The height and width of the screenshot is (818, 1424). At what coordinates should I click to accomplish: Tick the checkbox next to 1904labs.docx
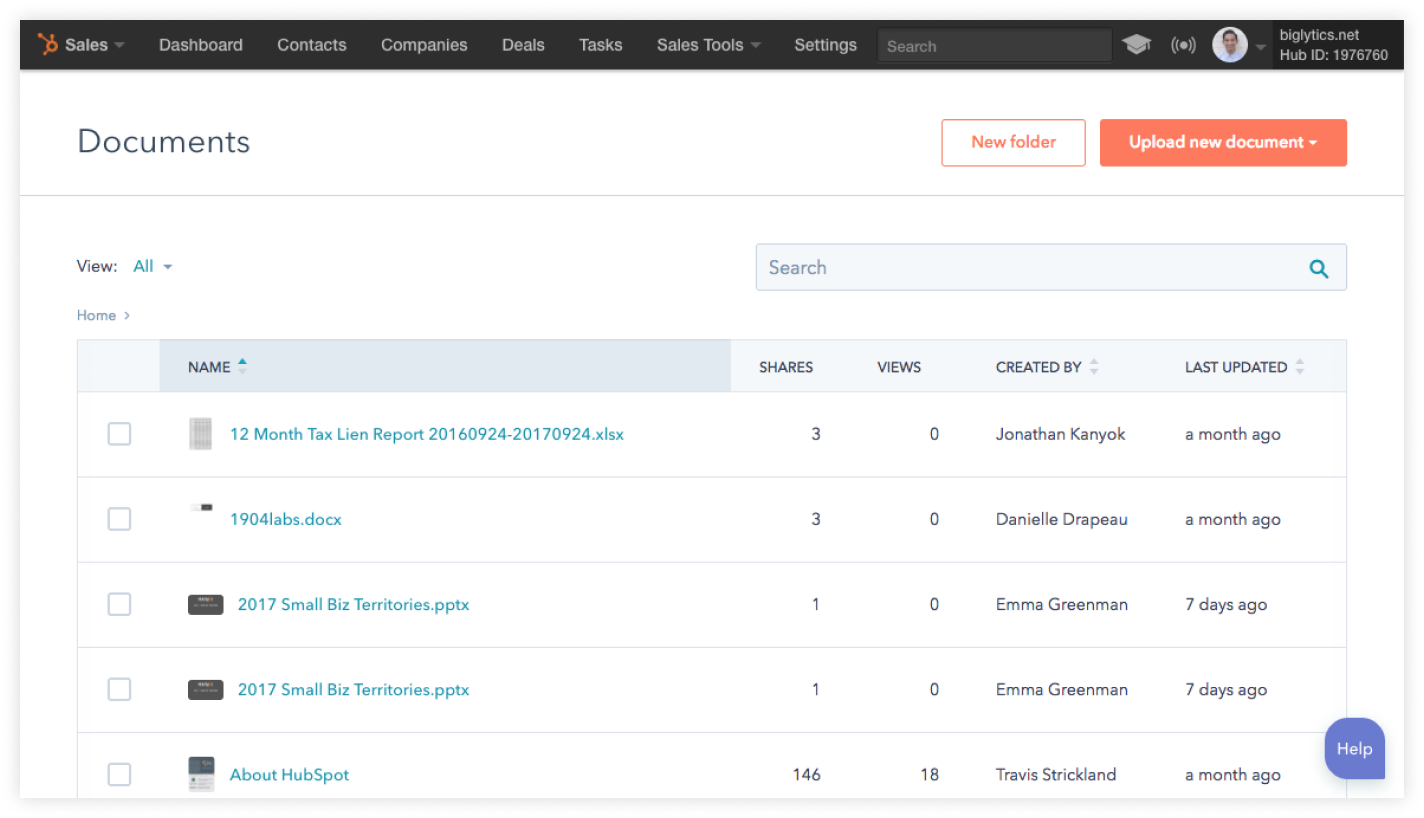pos(119,519)
